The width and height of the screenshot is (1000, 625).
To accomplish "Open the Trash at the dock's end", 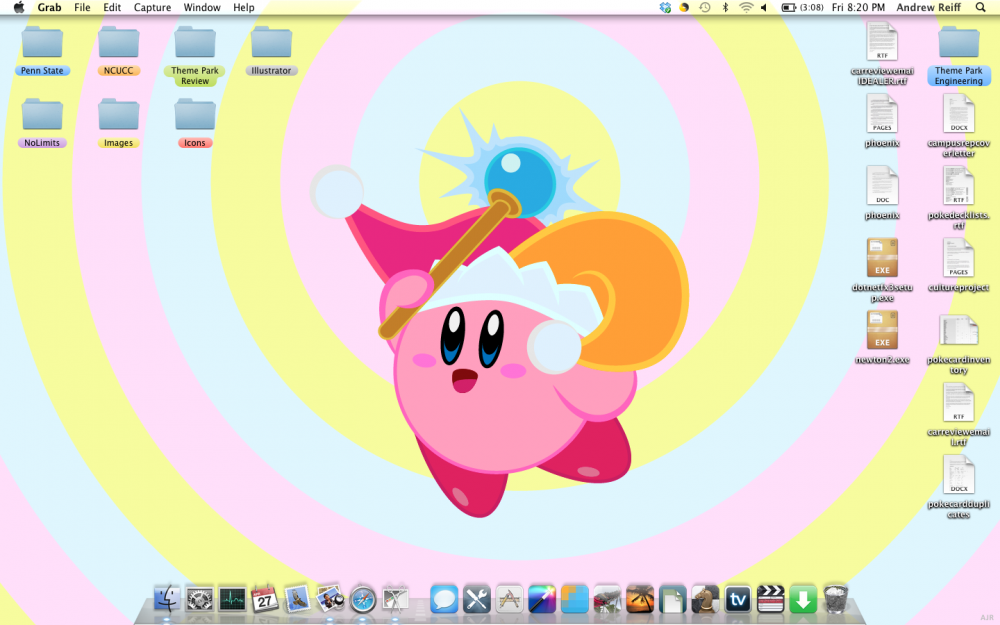I will pyautogui.click(x=835, y=600).
